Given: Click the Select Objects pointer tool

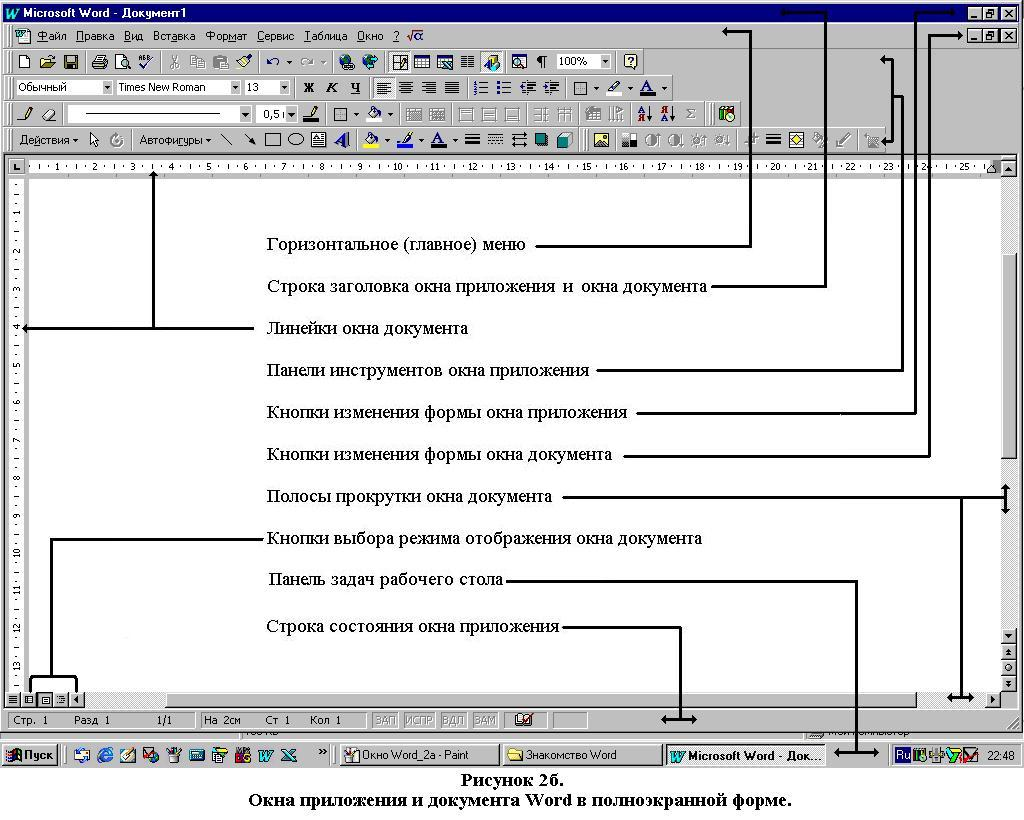Looking at the screenshot, I should coord(94,140).
